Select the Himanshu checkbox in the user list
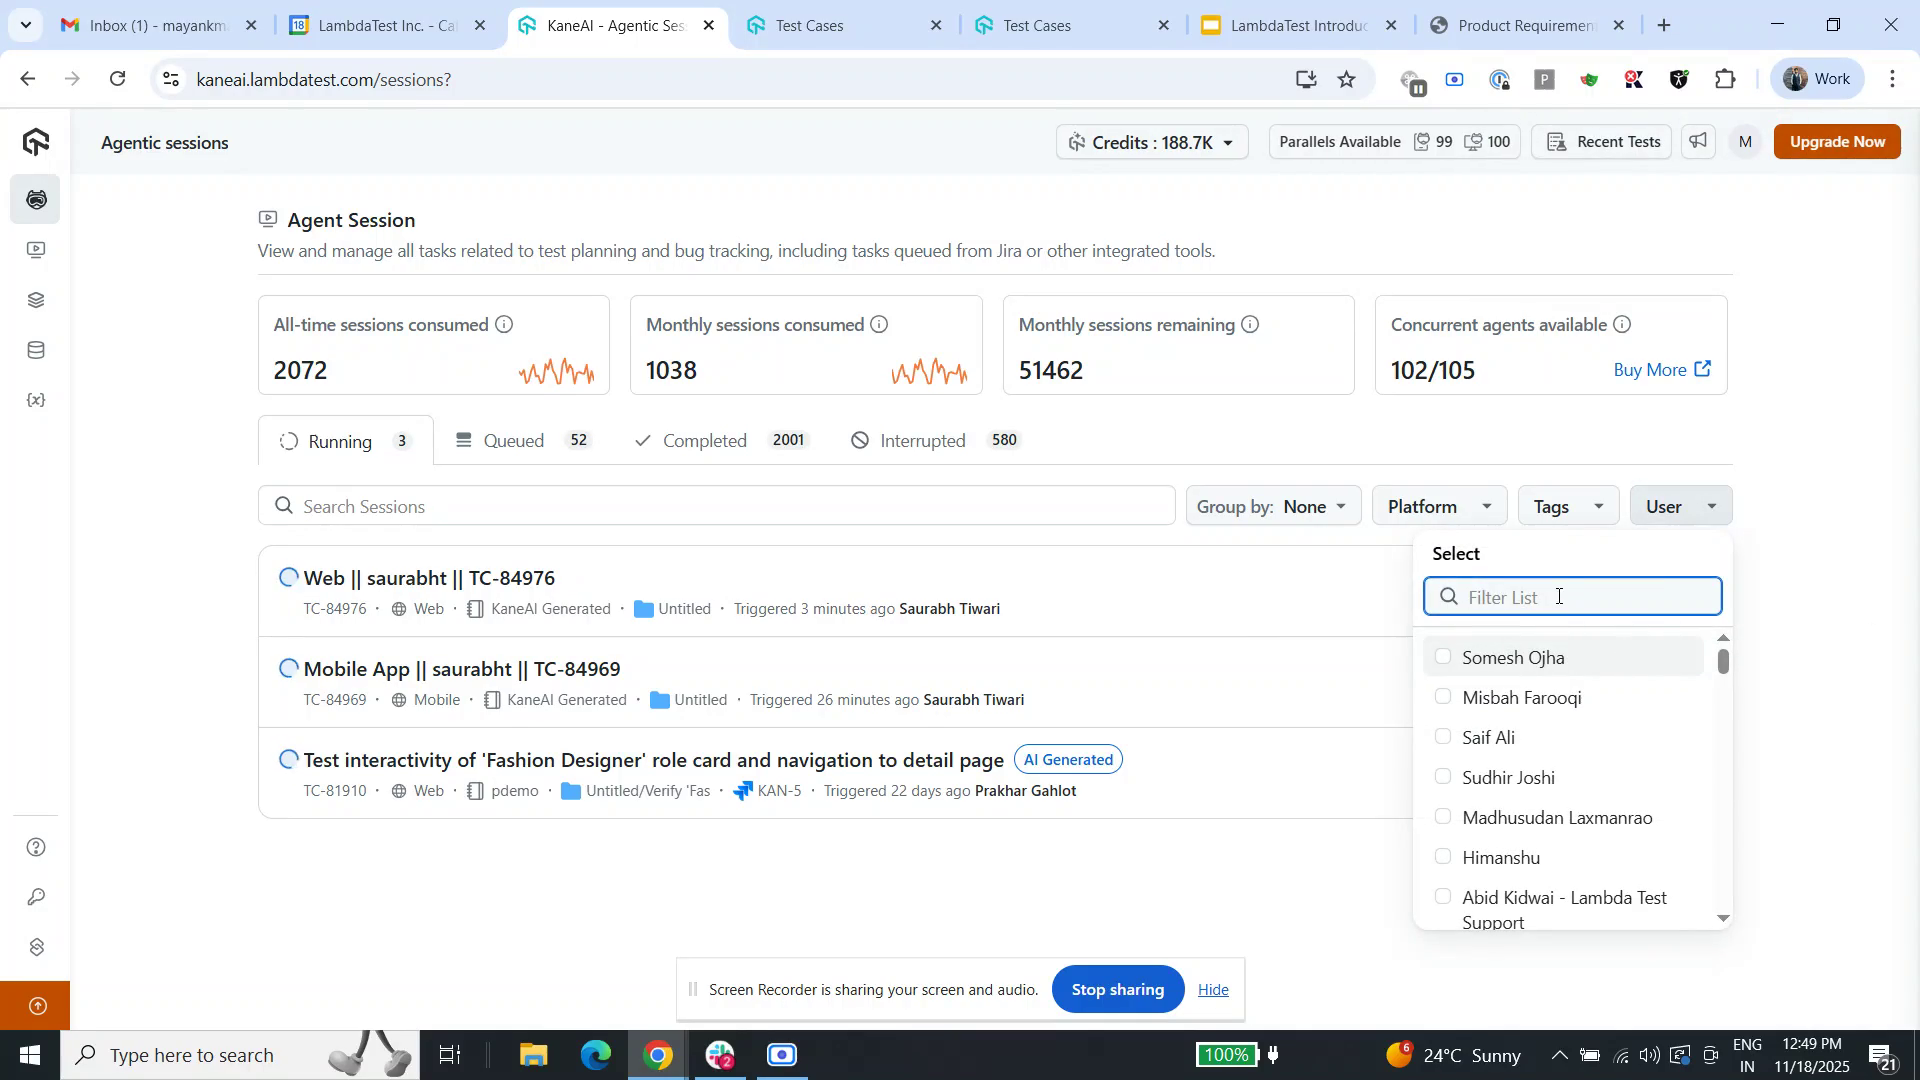The height and width of the screenshot is (1080, 1920). point(1443,857)
